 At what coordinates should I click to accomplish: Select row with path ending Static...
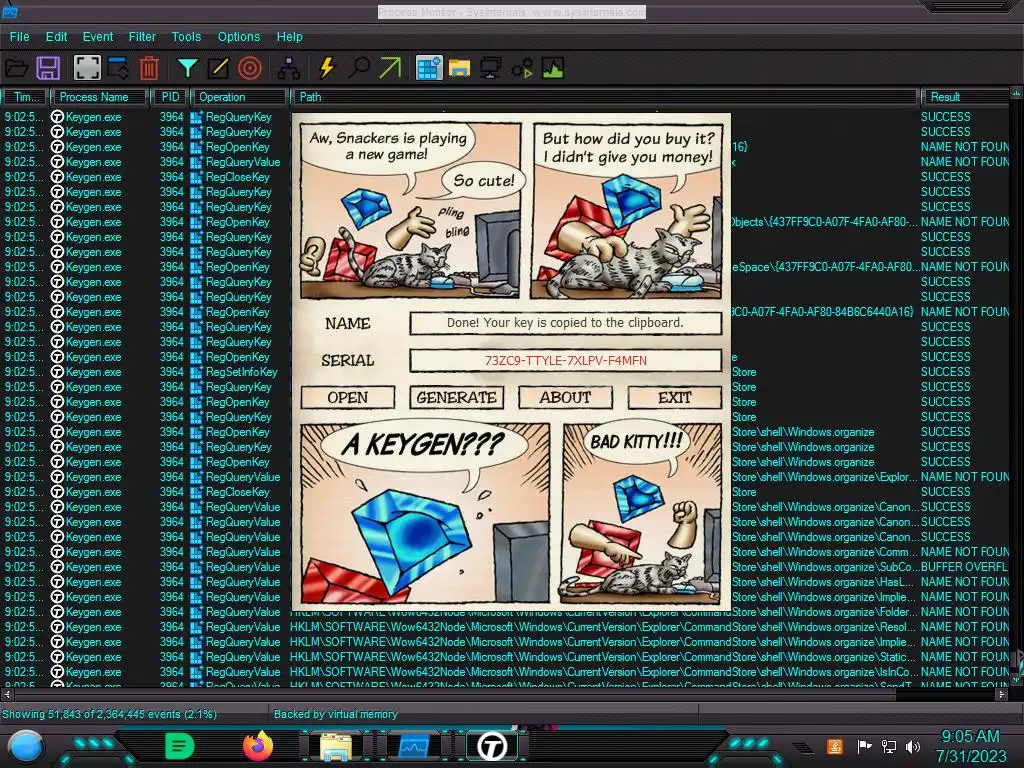(x=505, y=657)
